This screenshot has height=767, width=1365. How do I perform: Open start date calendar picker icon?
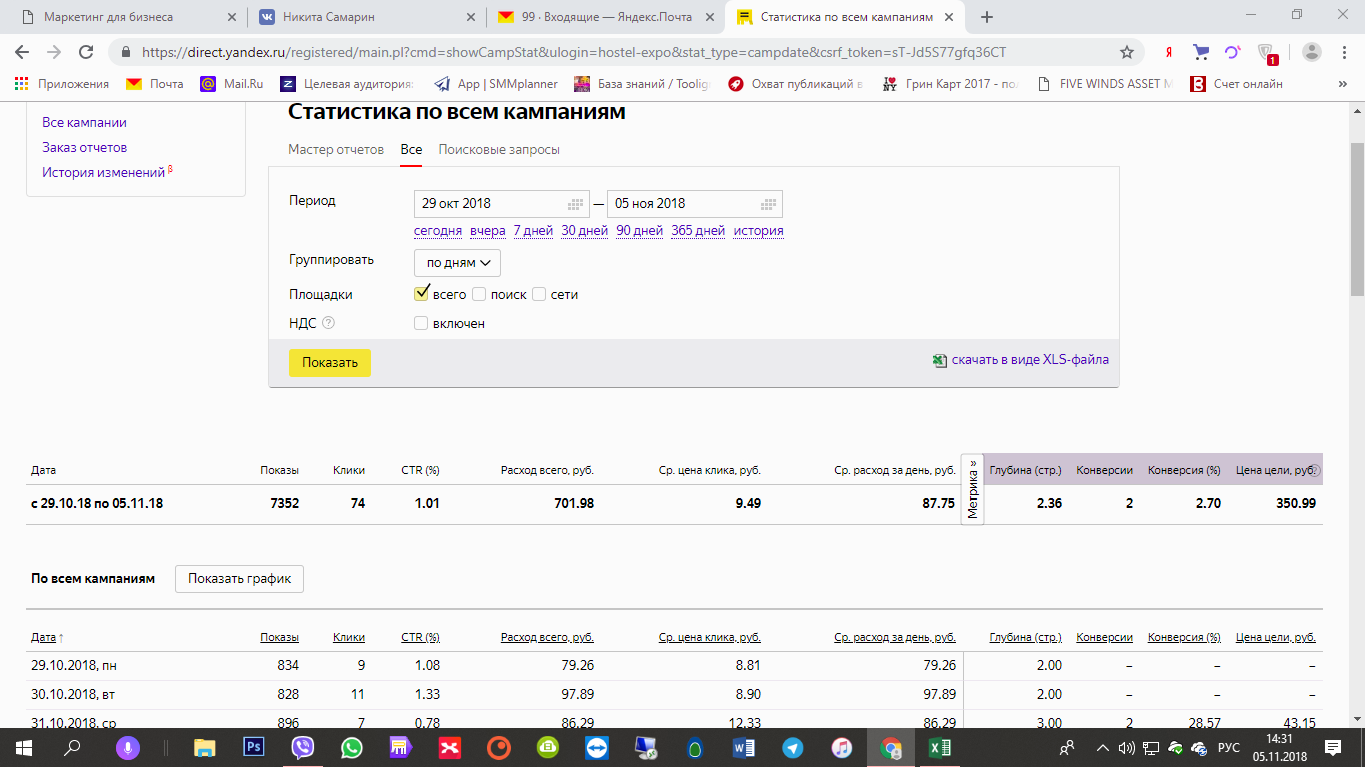[576, 204]
